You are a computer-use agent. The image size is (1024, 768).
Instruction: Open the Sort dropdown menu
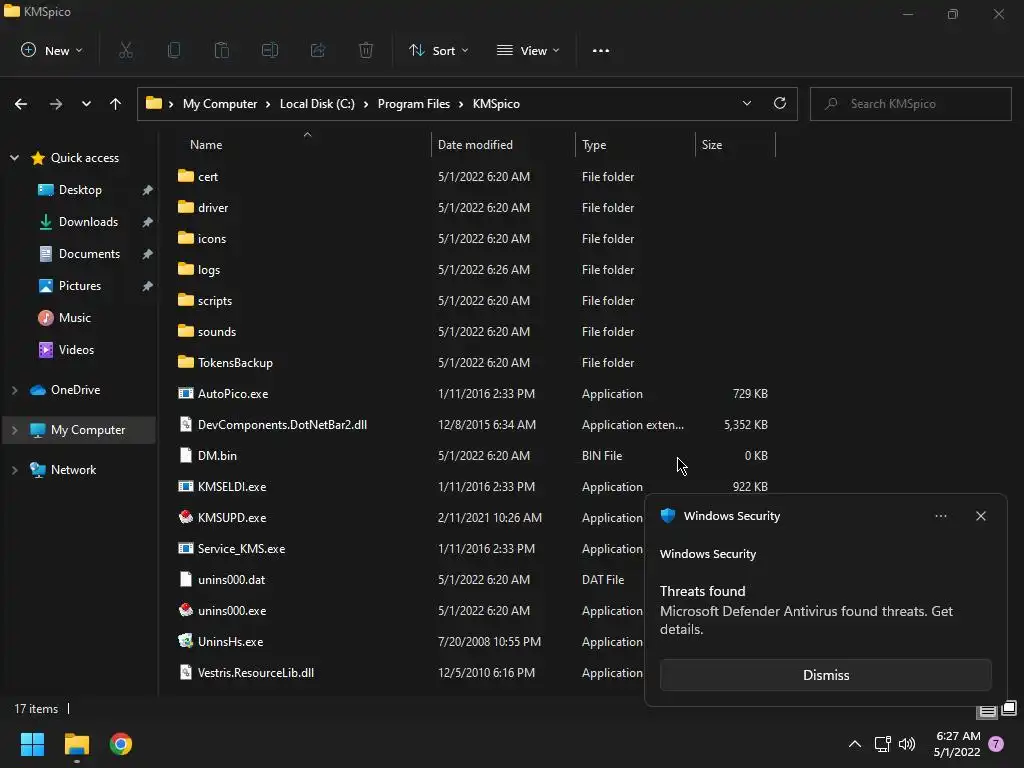(x=438, y=50)
